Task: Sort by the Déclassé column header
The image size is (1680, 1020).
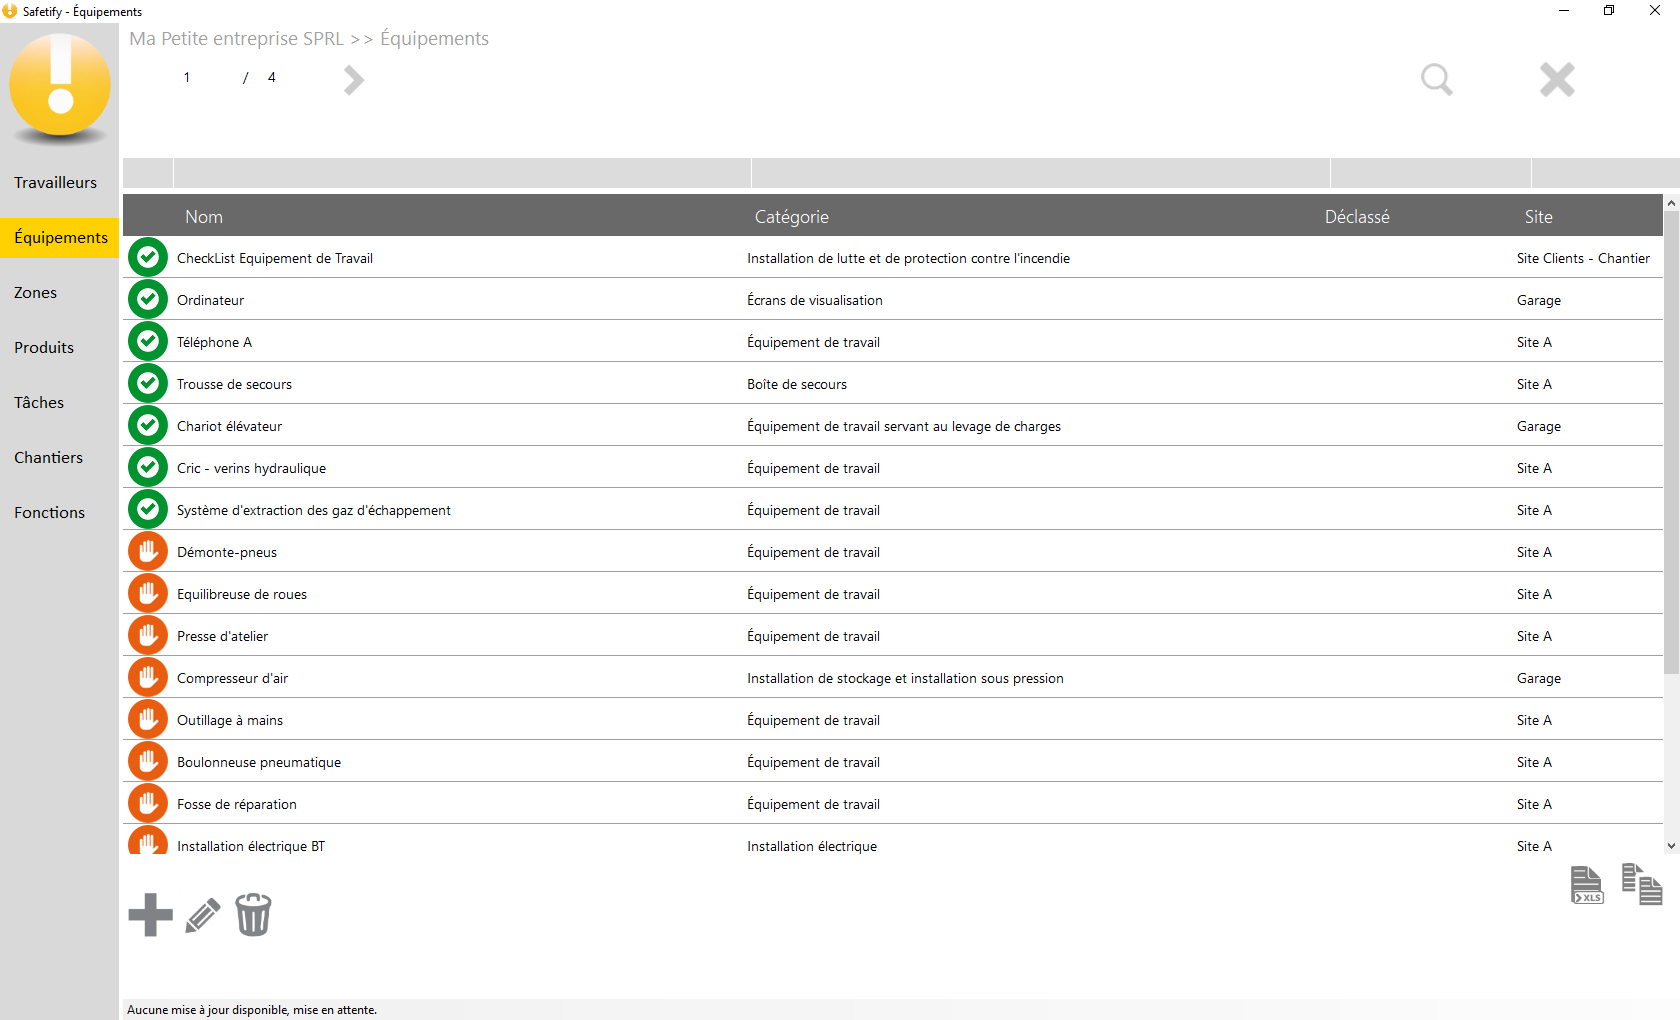Action: coord(1357,217)
